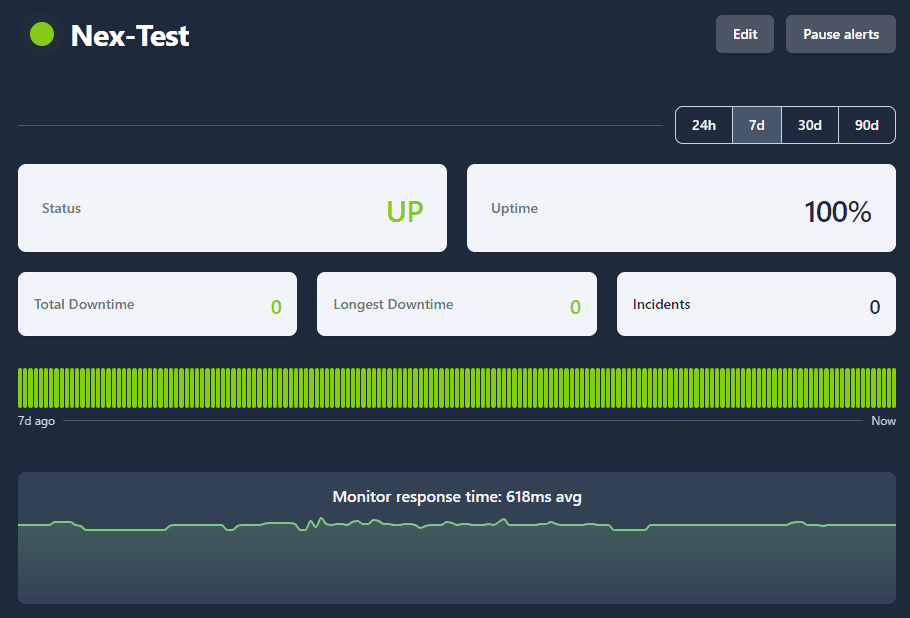Open the Edit monitor dialog

pyautogui.click(x=744, y=33)
